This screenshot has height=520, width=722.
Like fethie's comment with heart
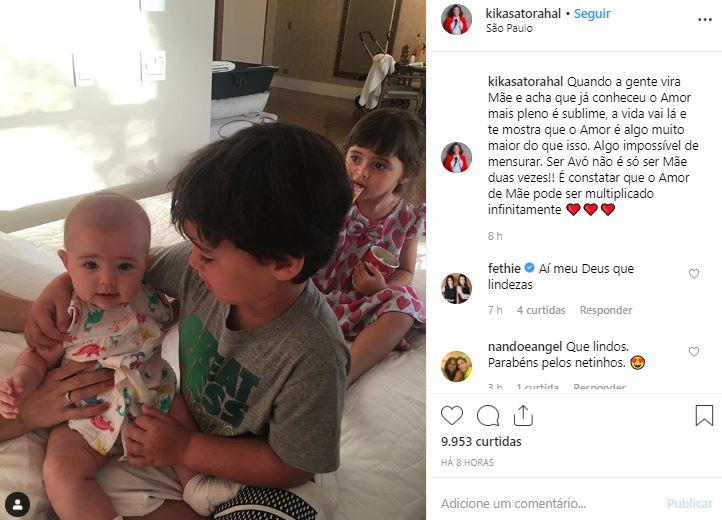click(693, 274)
